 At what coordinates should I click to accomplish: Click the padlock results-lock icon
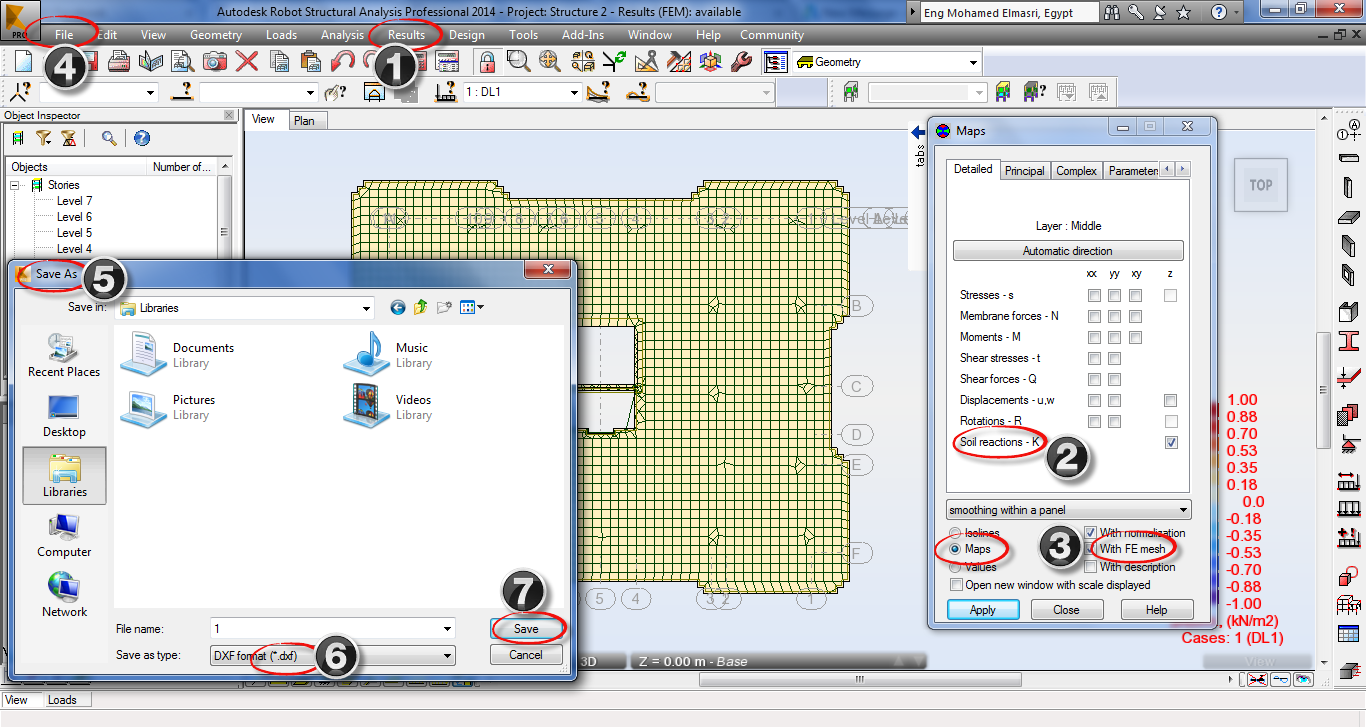(487, 62)
